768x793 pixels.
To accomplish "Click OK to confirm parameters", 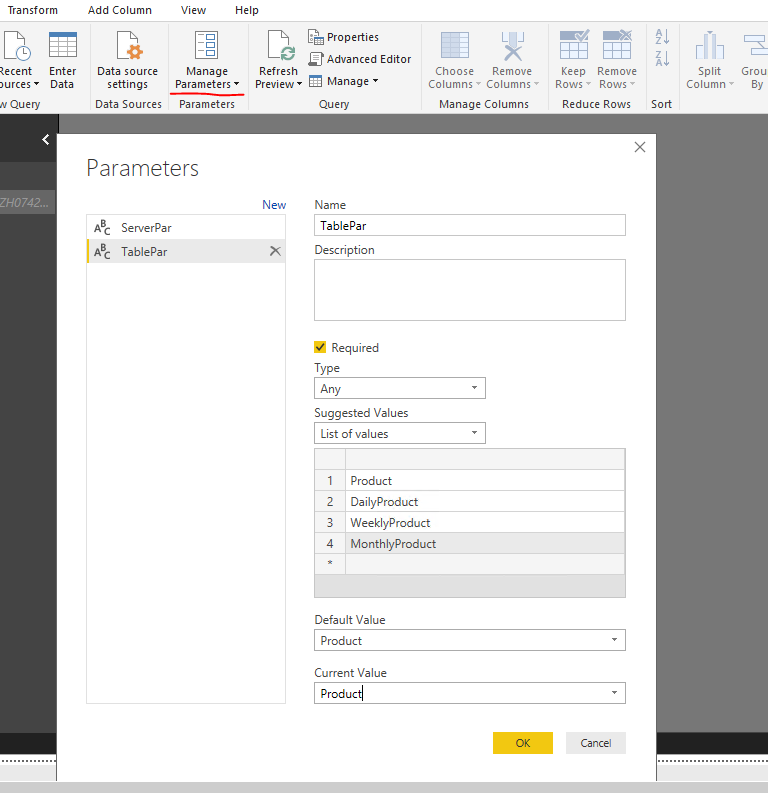I will (523, 743).
